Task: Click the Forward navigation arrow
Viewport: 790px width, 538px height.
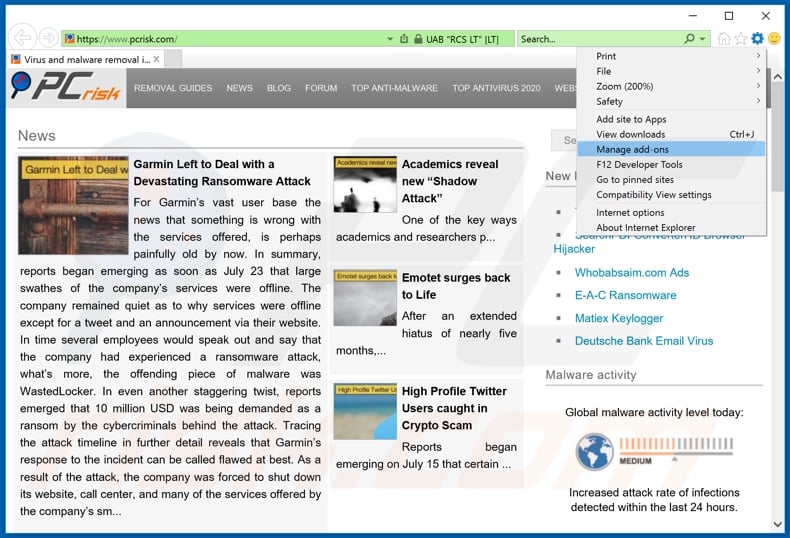Action: click(48, 39)
